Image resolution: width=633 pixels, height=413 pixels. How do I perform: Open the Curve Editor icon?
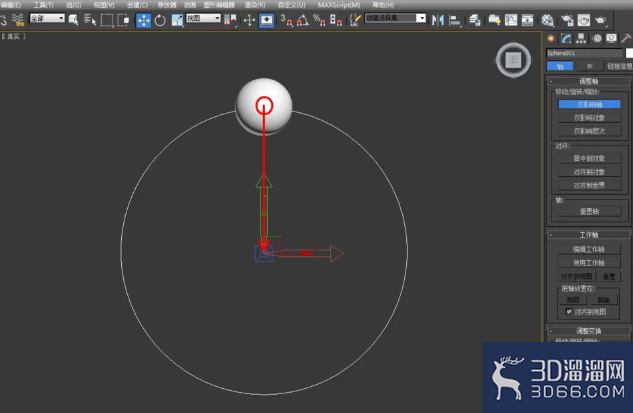(511, 20)
